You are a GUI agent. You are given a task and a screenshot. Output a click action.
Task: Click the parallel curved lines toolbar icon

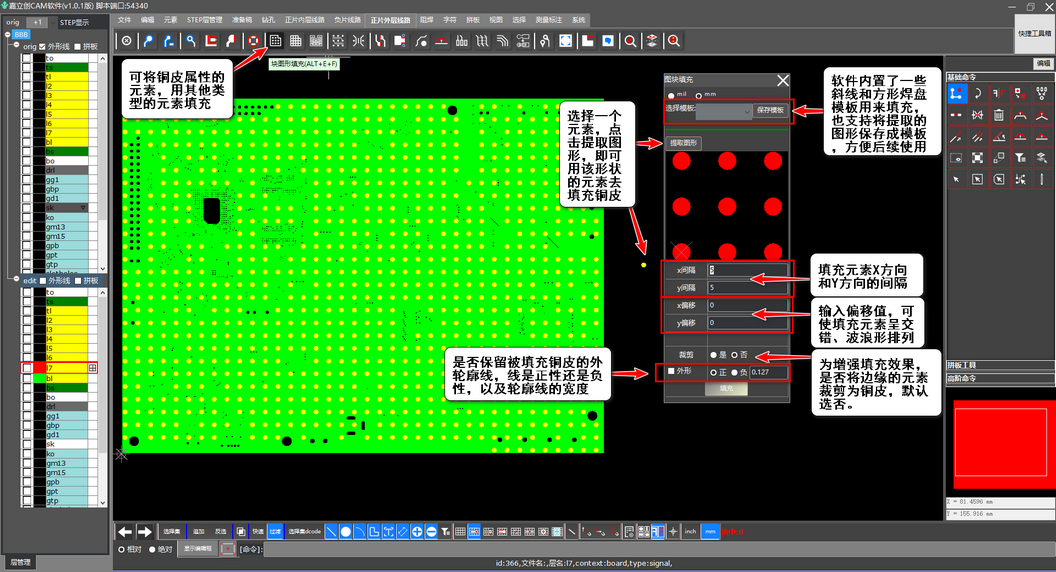pyautogui.click(x=502, y=41)
